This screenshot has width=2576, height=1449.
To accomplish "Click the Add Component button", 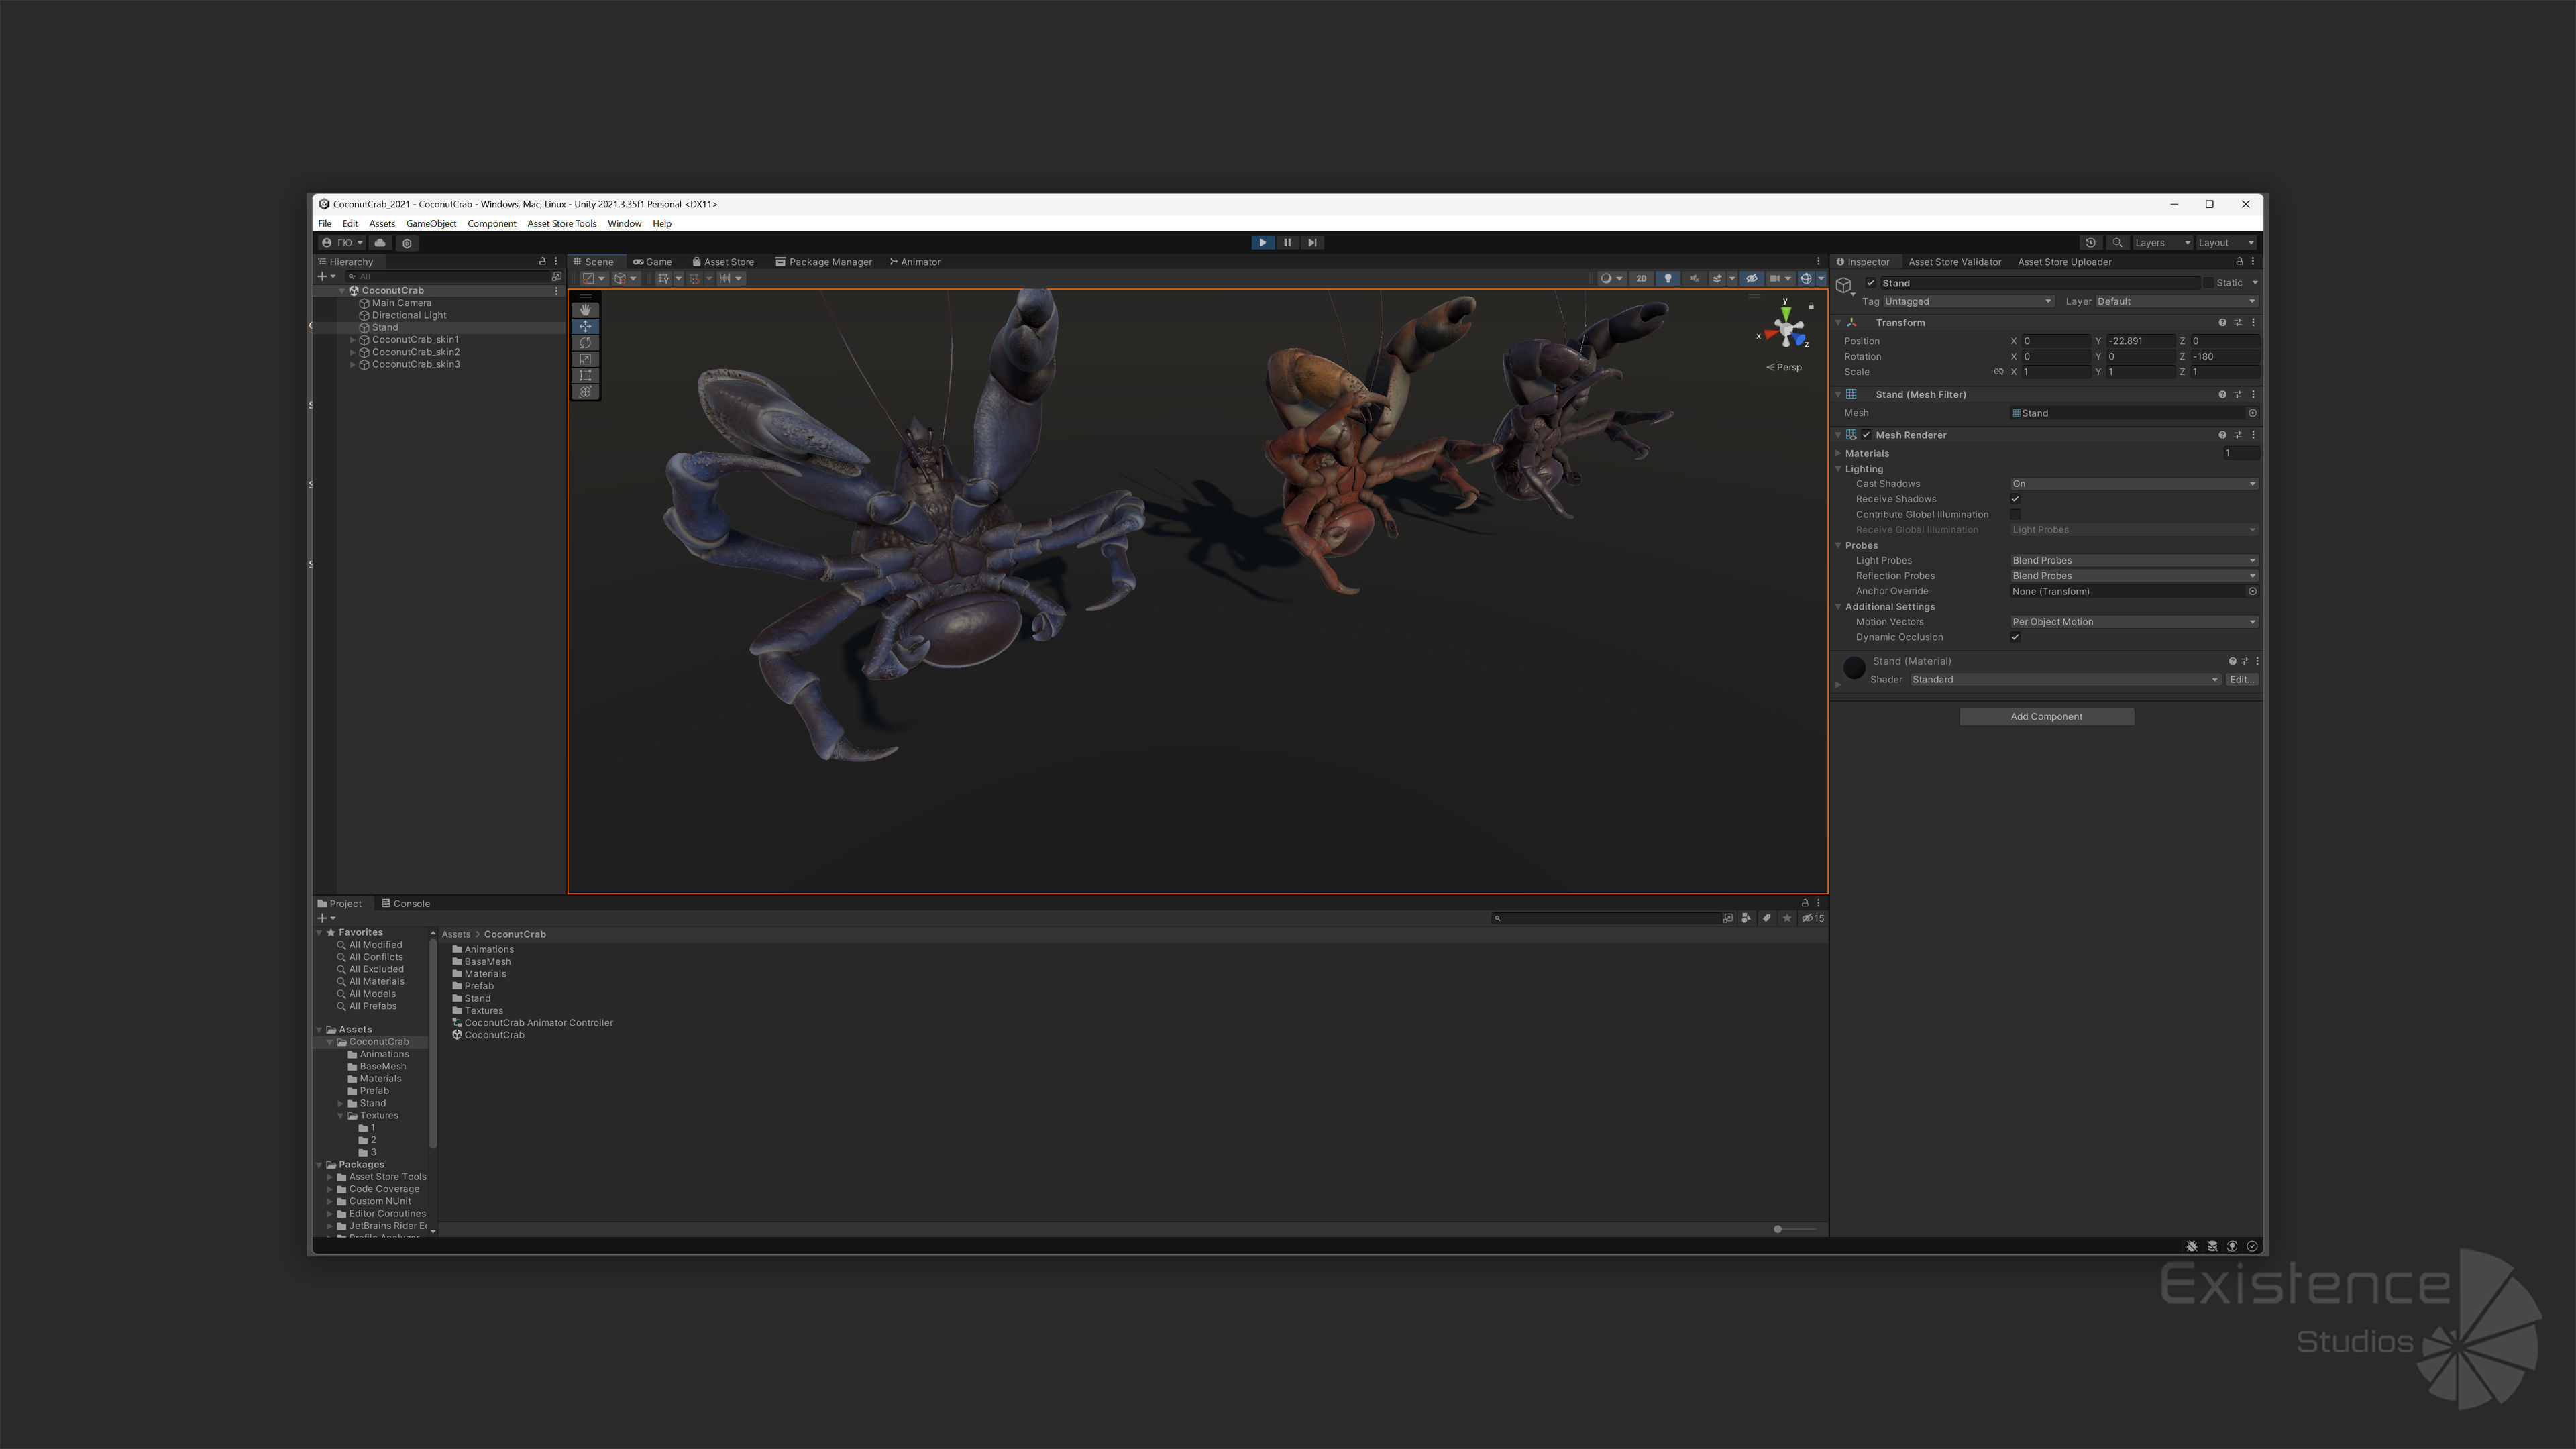I will (2046, 717).
